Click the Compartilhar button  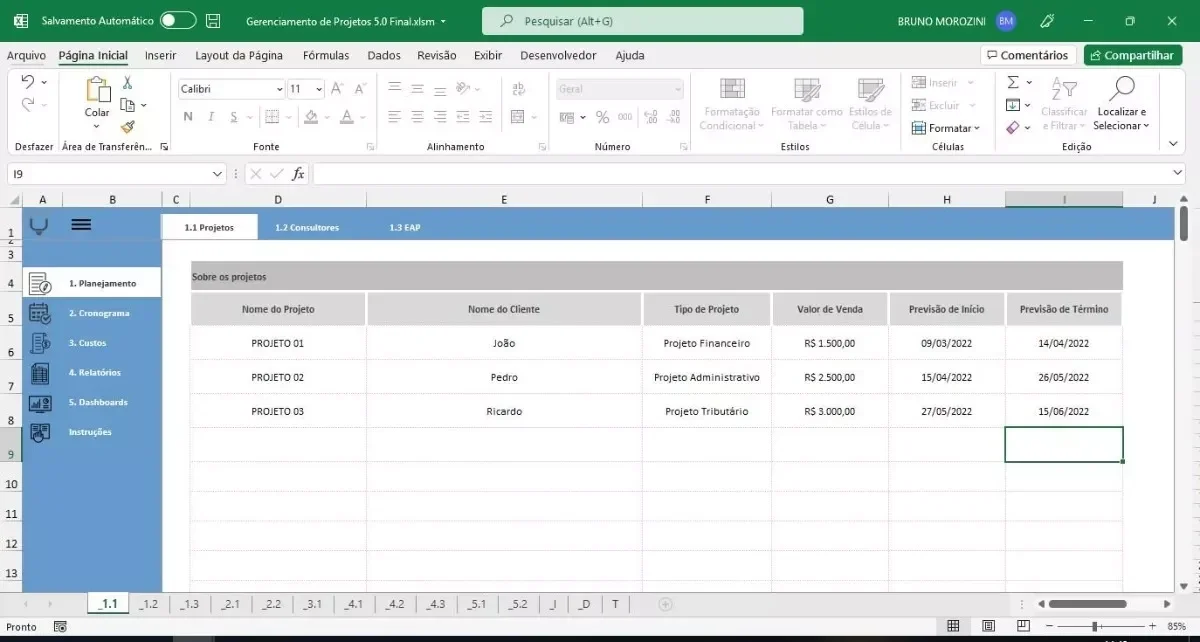pos(1133,56)
